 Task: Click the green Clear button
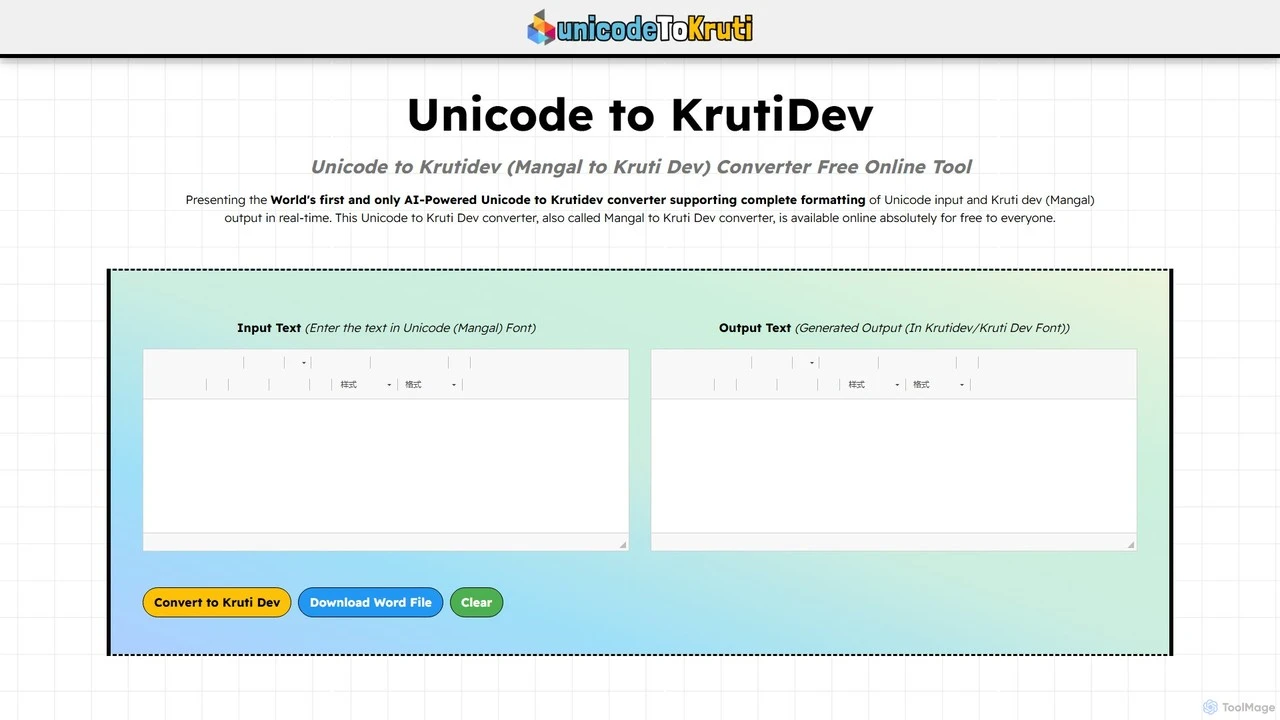point(476,602)
